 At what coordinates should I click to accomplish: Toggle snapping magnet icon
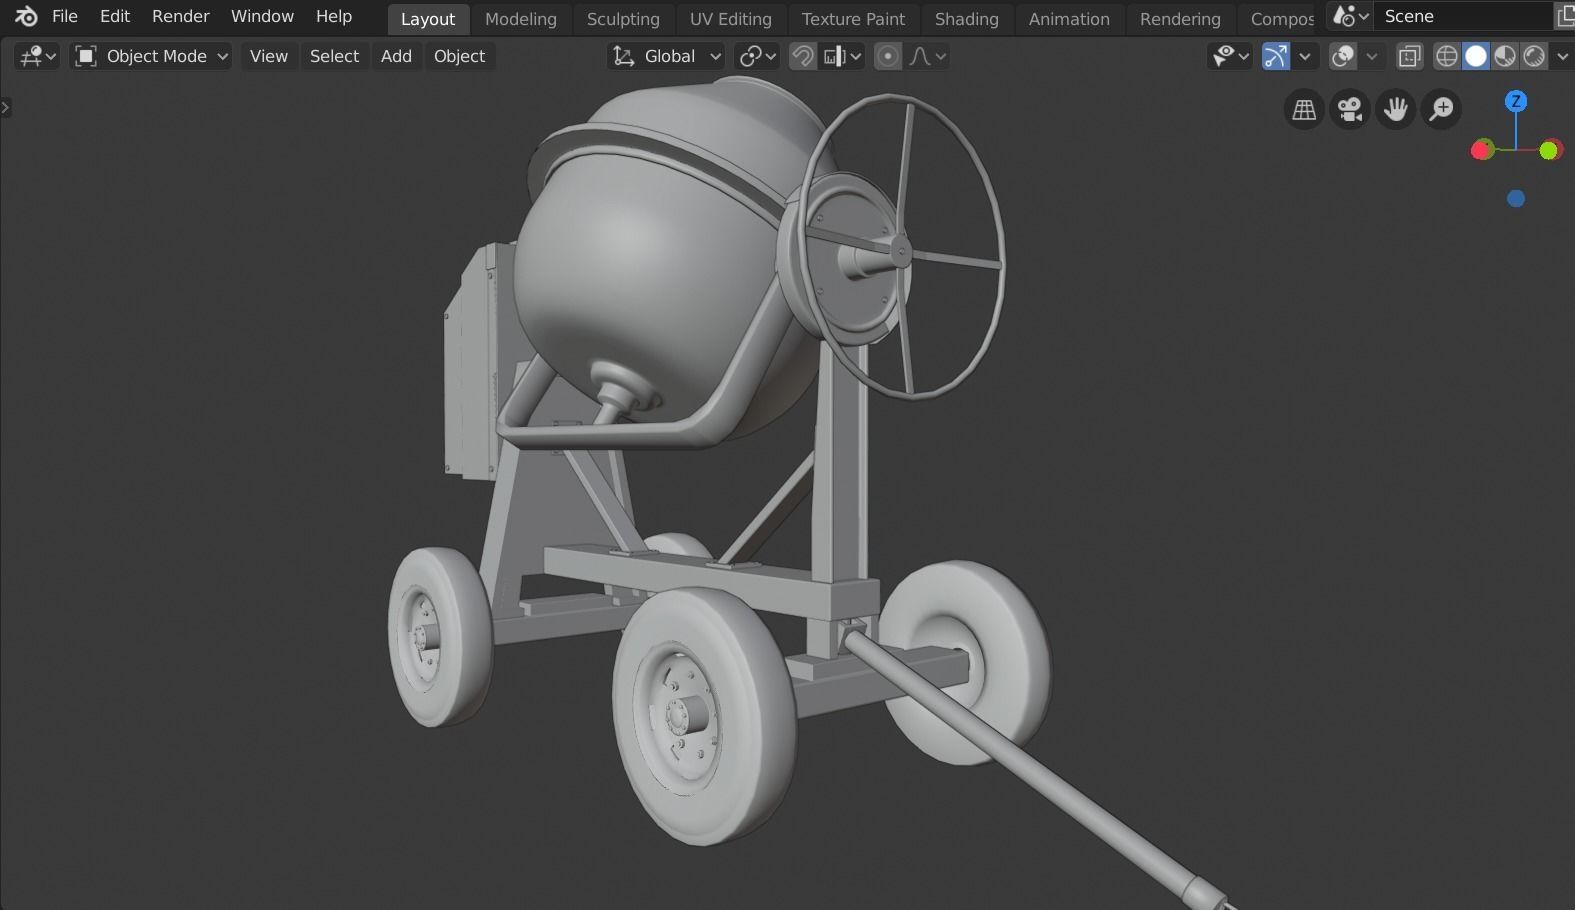[x=803, y=56]
